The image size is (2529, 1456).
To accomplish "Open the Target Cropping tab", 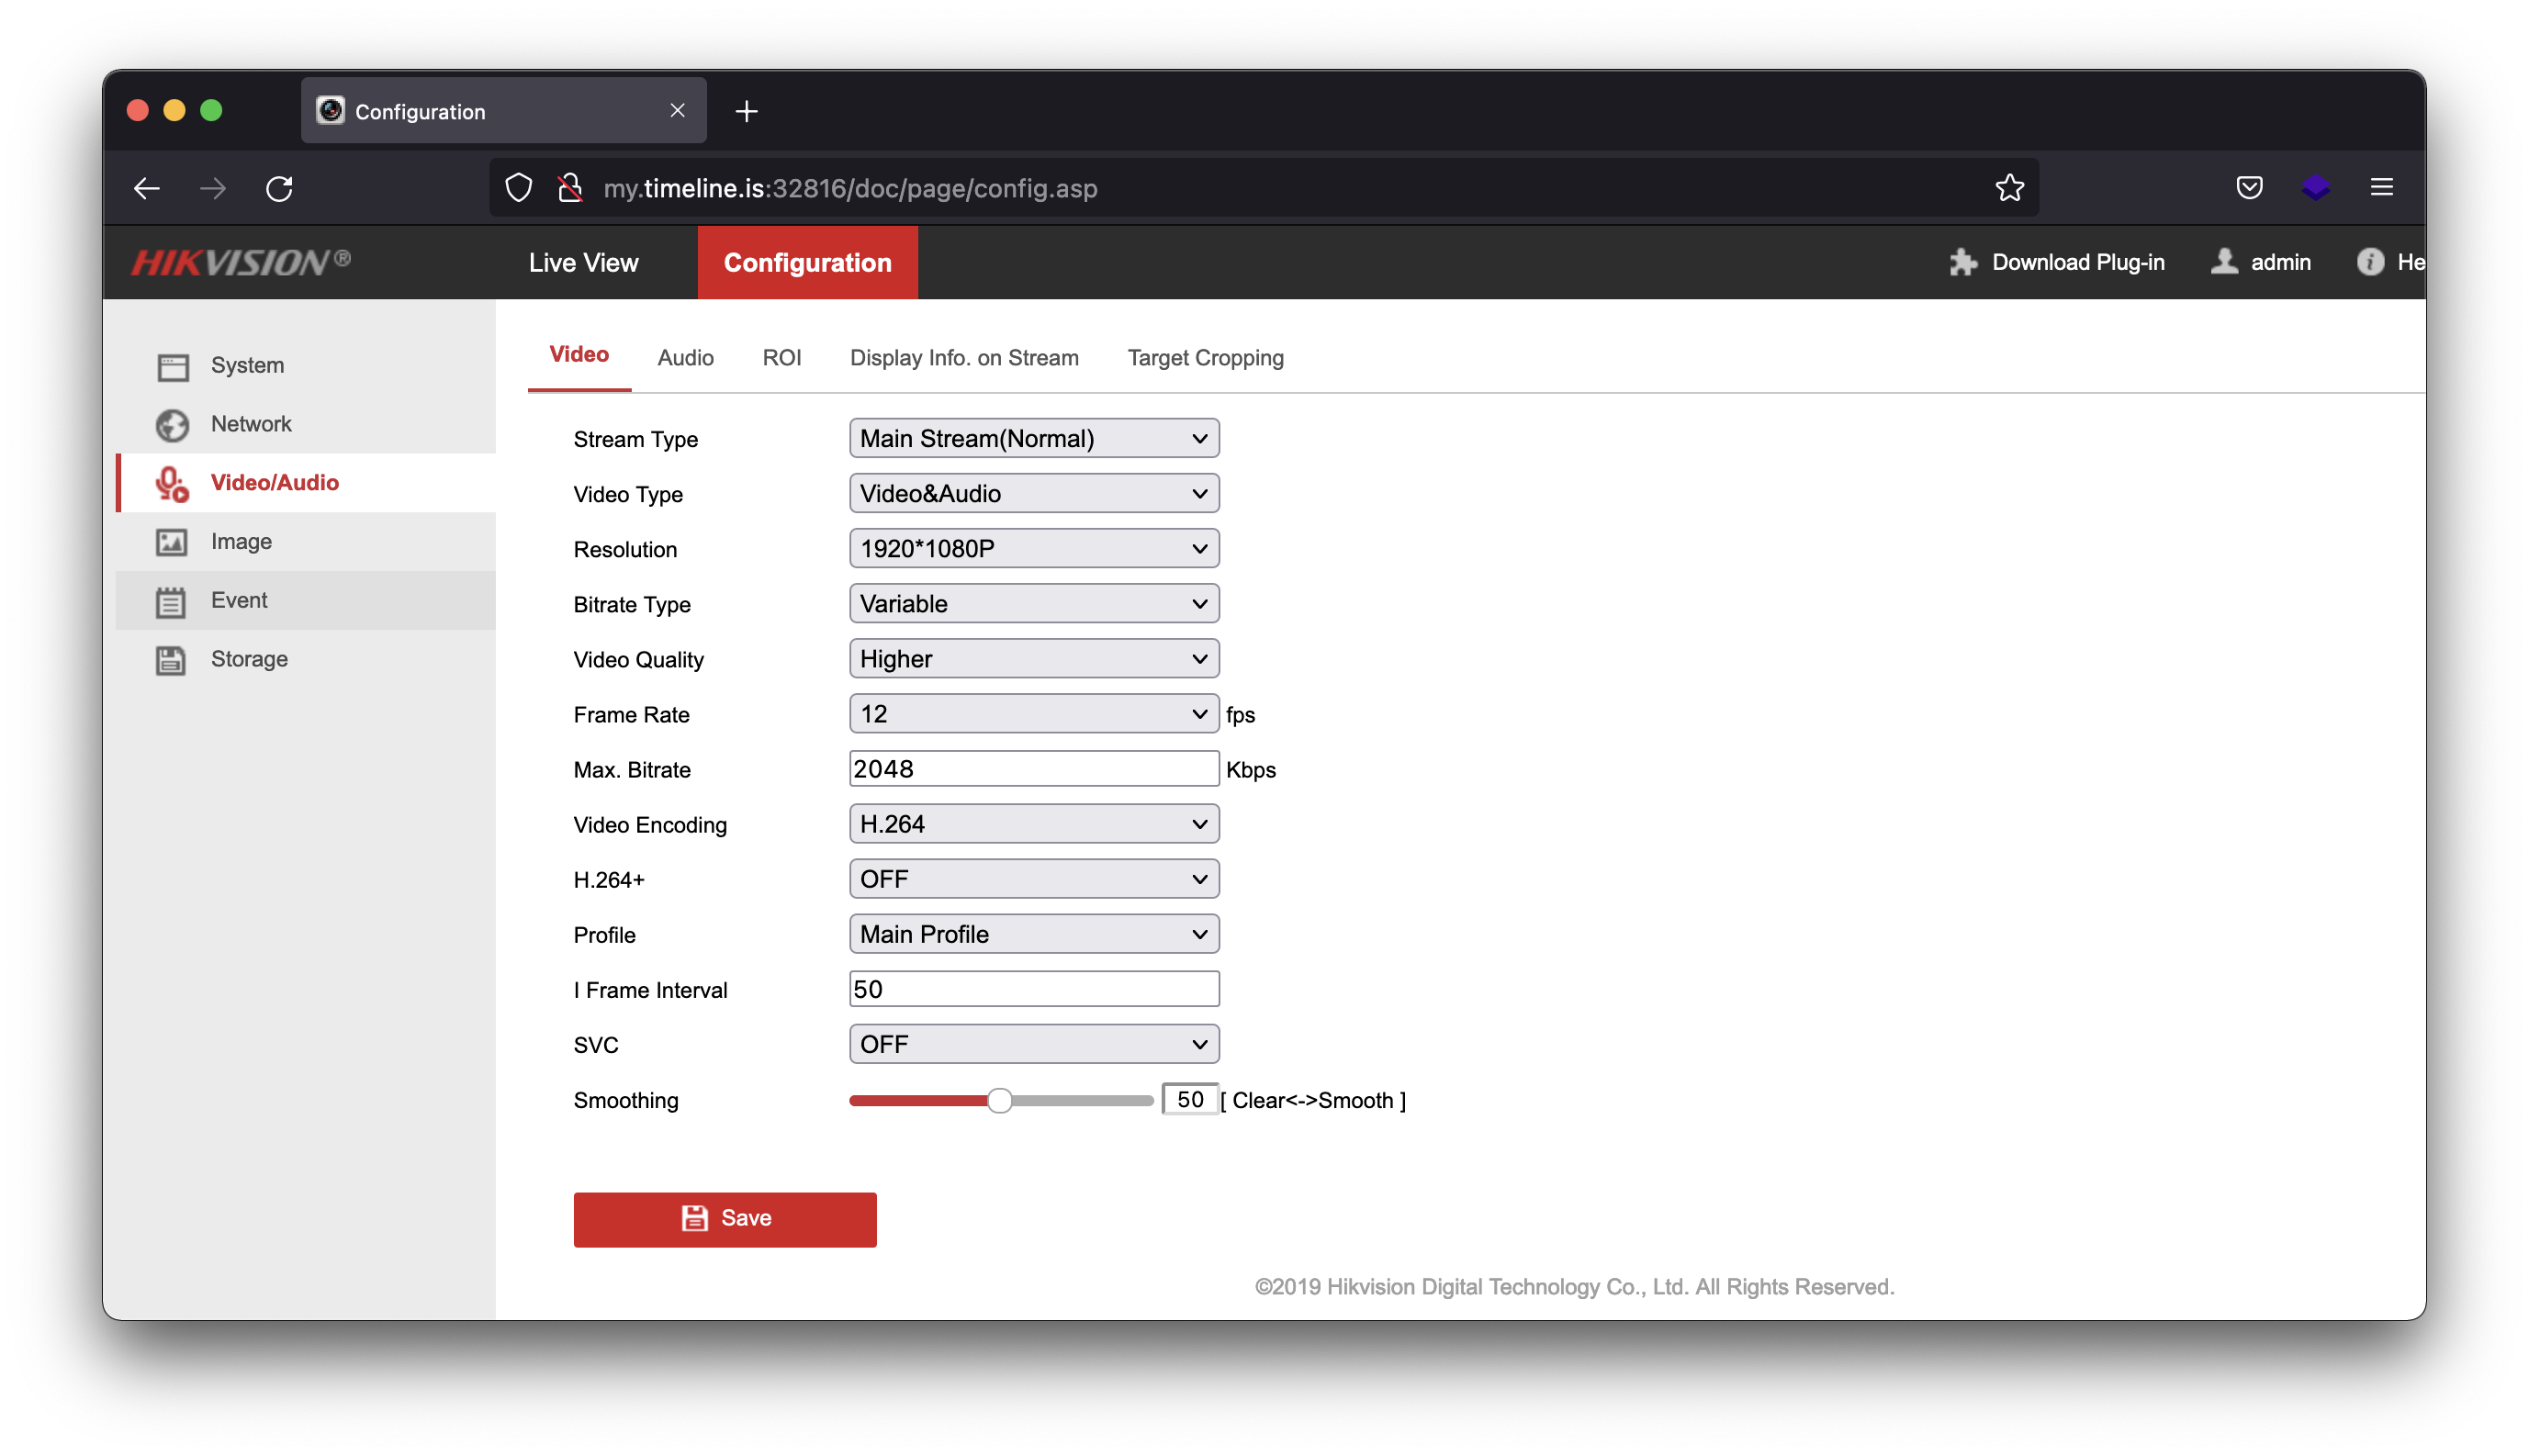I will click(1205, 357).
